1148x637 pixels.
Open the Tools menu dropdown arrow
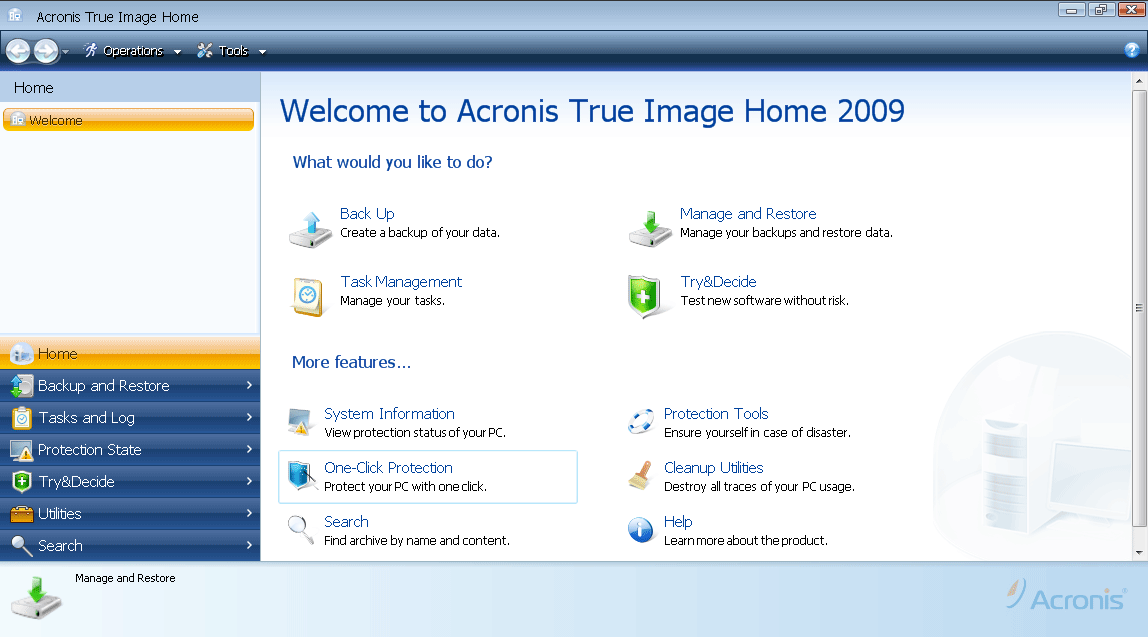coord(262,51)
